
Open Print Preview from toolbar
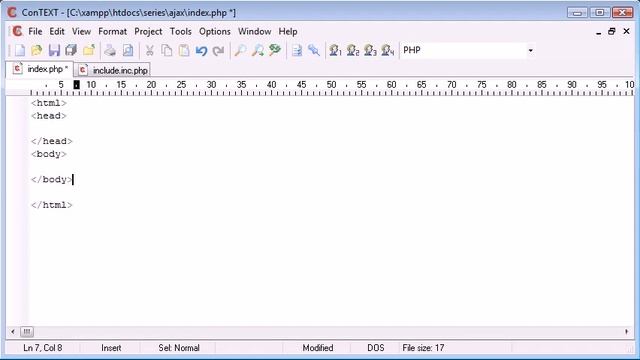click(x=128, y=51)
